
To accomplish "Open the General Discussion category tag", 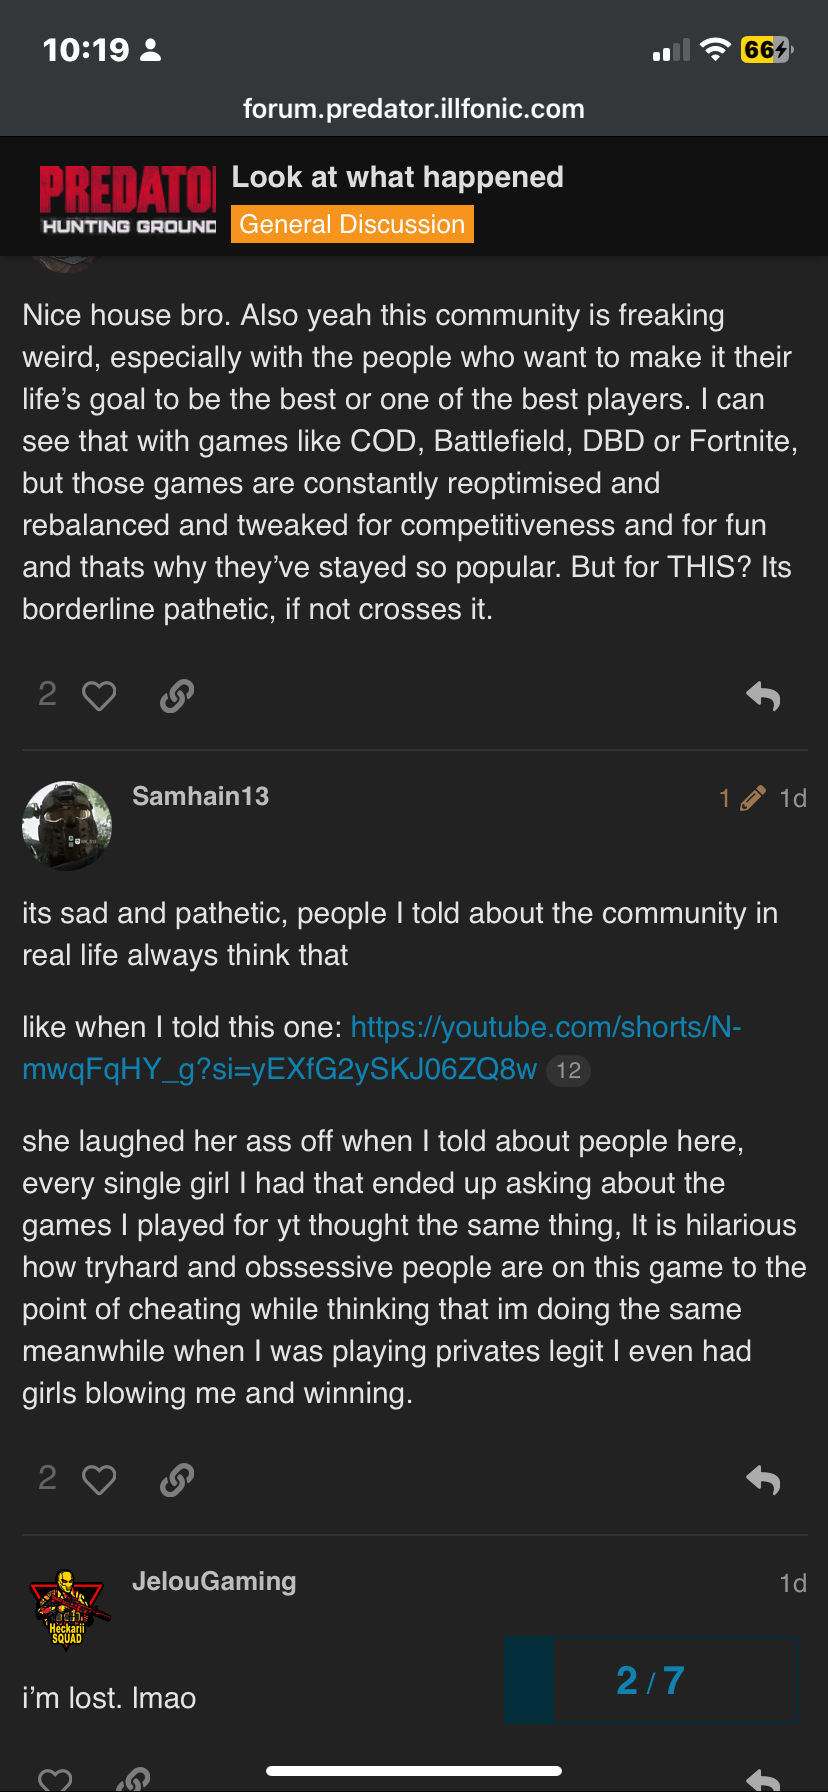I will pyautogui.click(x=352, y=224).
